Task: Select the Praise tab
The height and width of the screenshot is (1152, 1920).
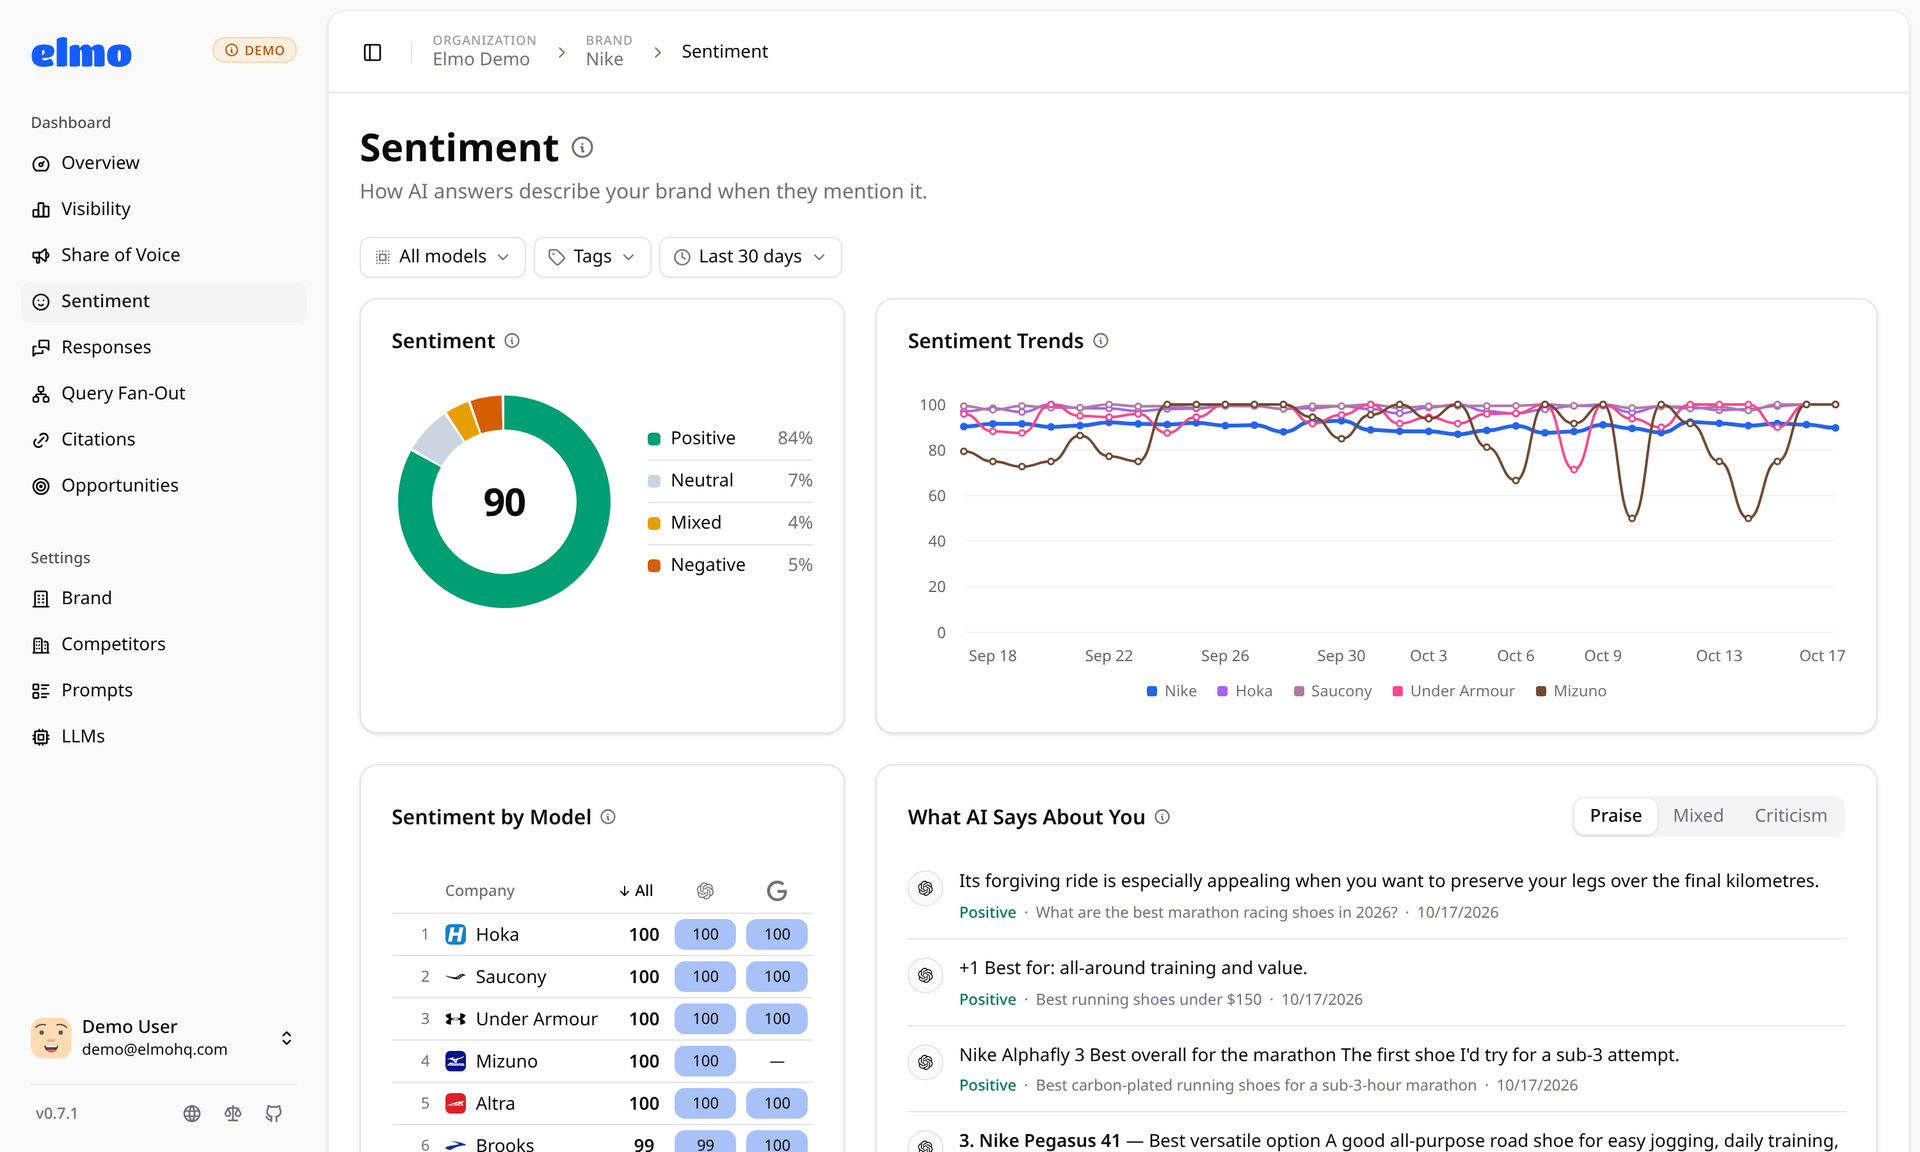Action: click(1616, 816)
